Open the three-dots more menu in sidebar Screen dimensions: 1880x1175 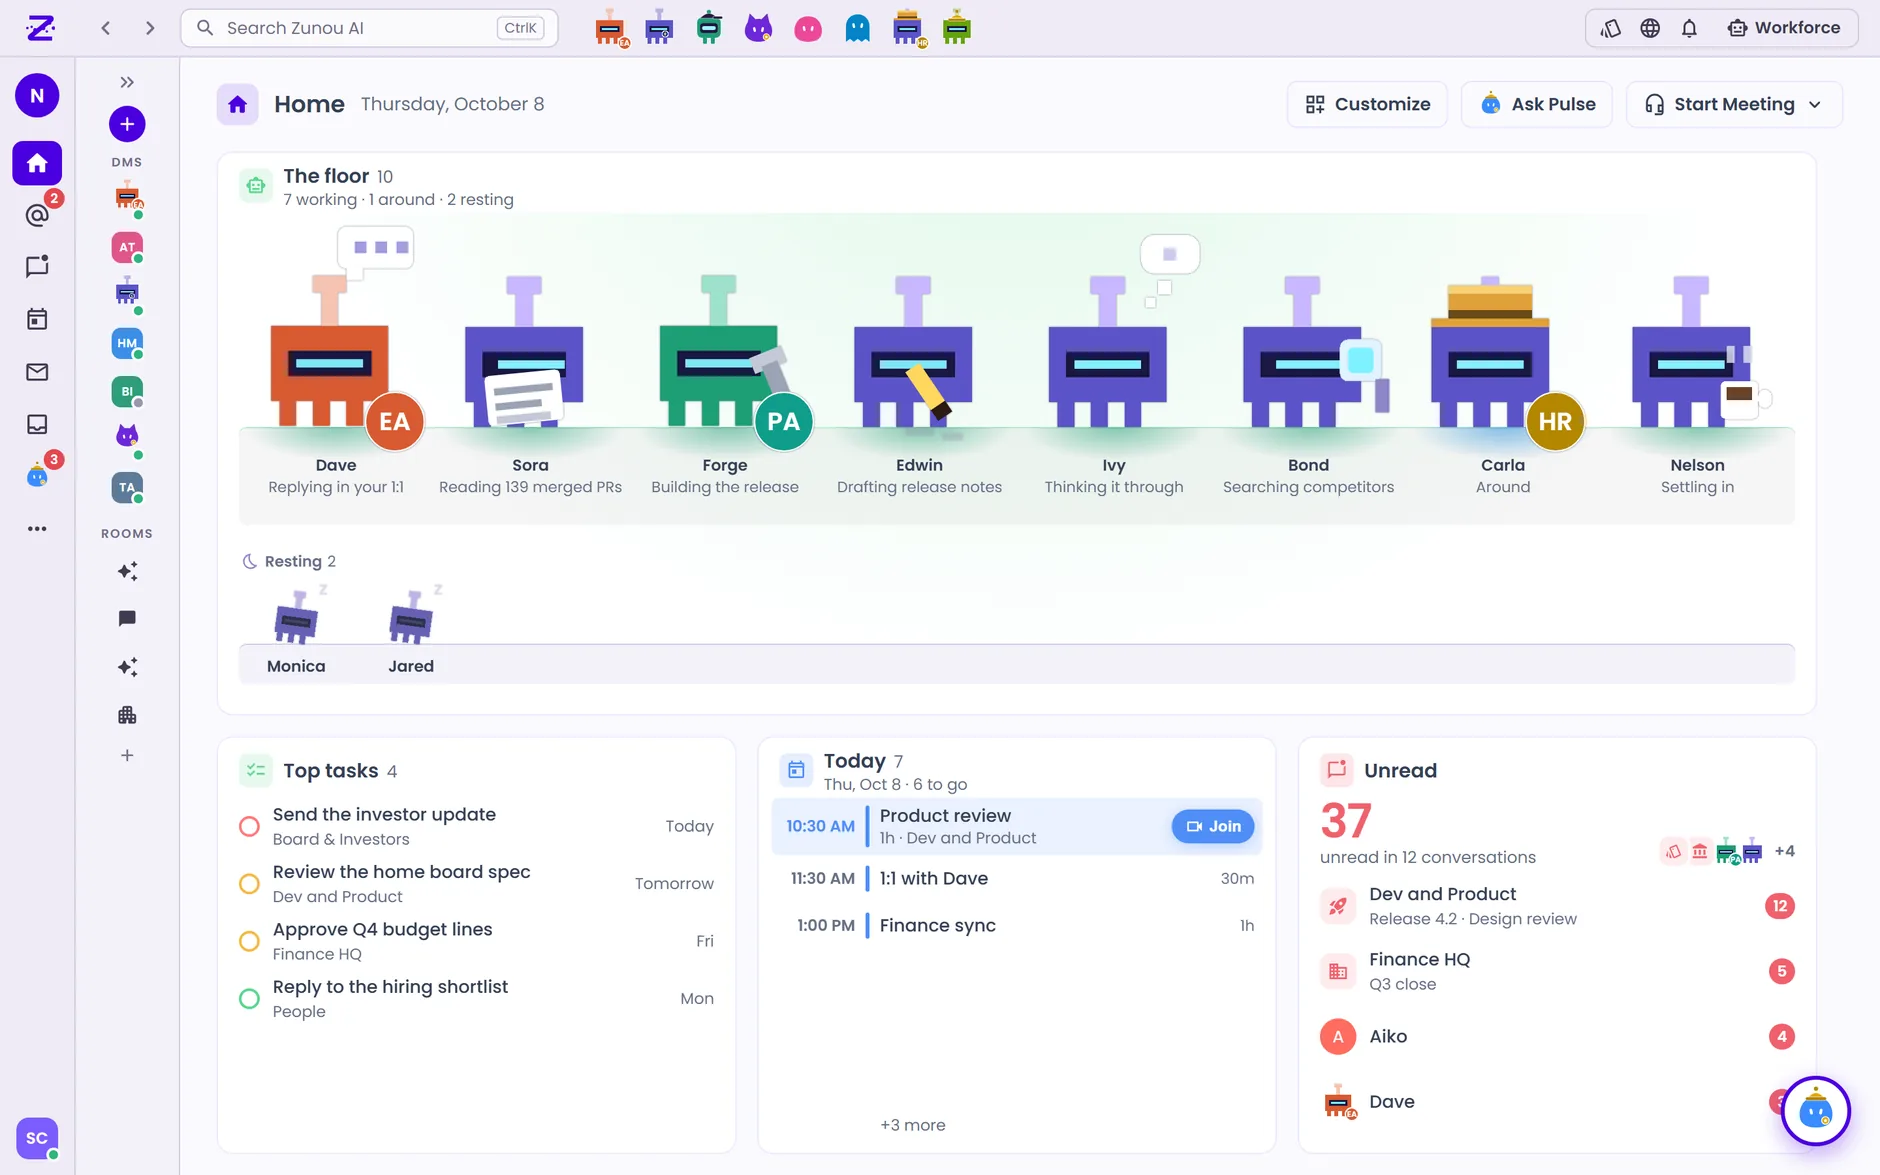37,528
